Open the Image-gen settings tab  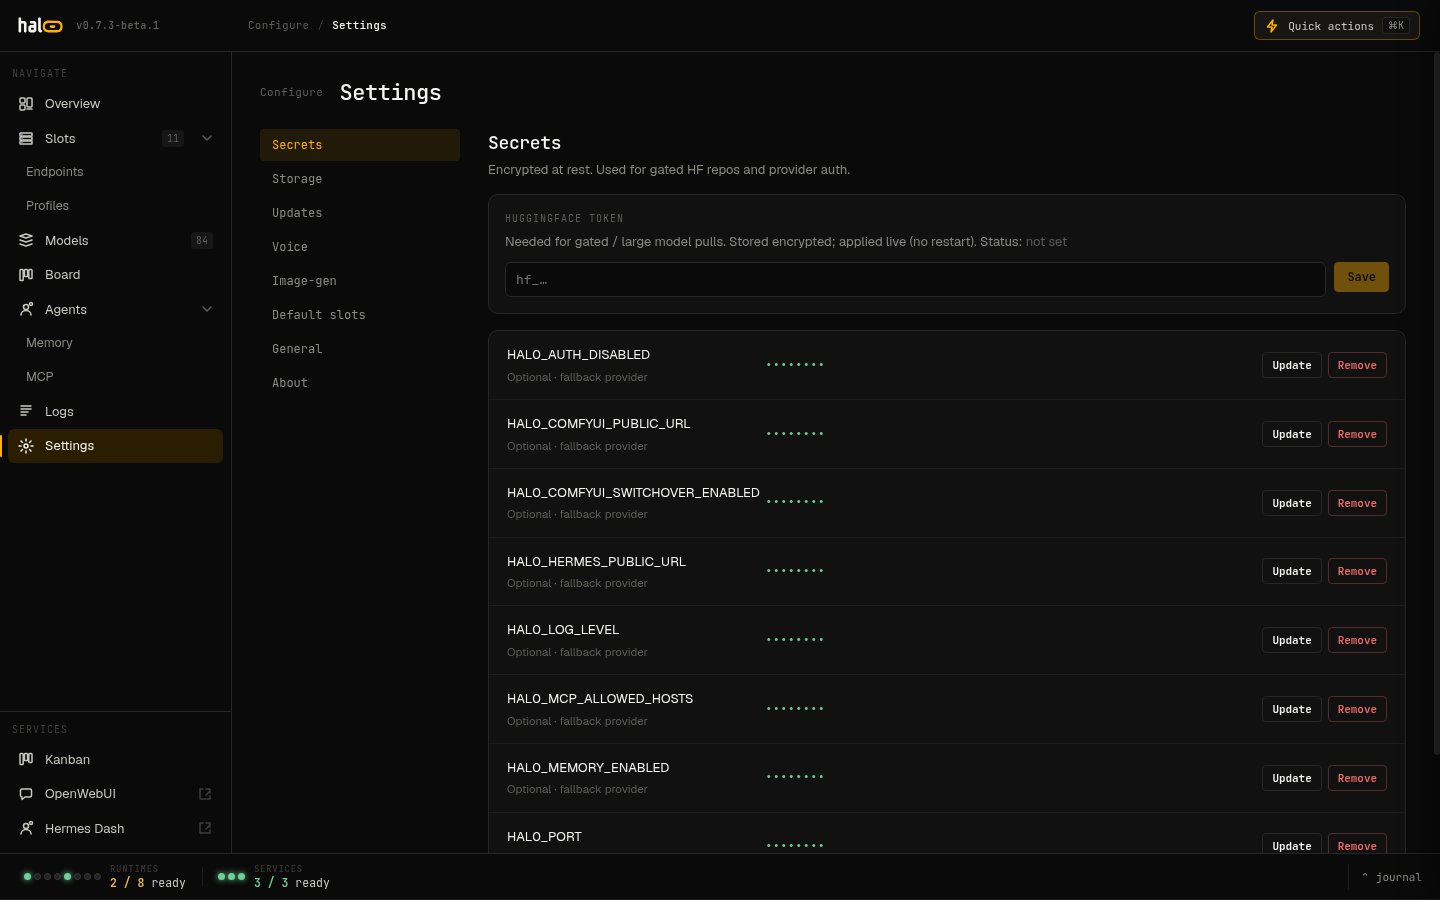click(x=360, y=281)
